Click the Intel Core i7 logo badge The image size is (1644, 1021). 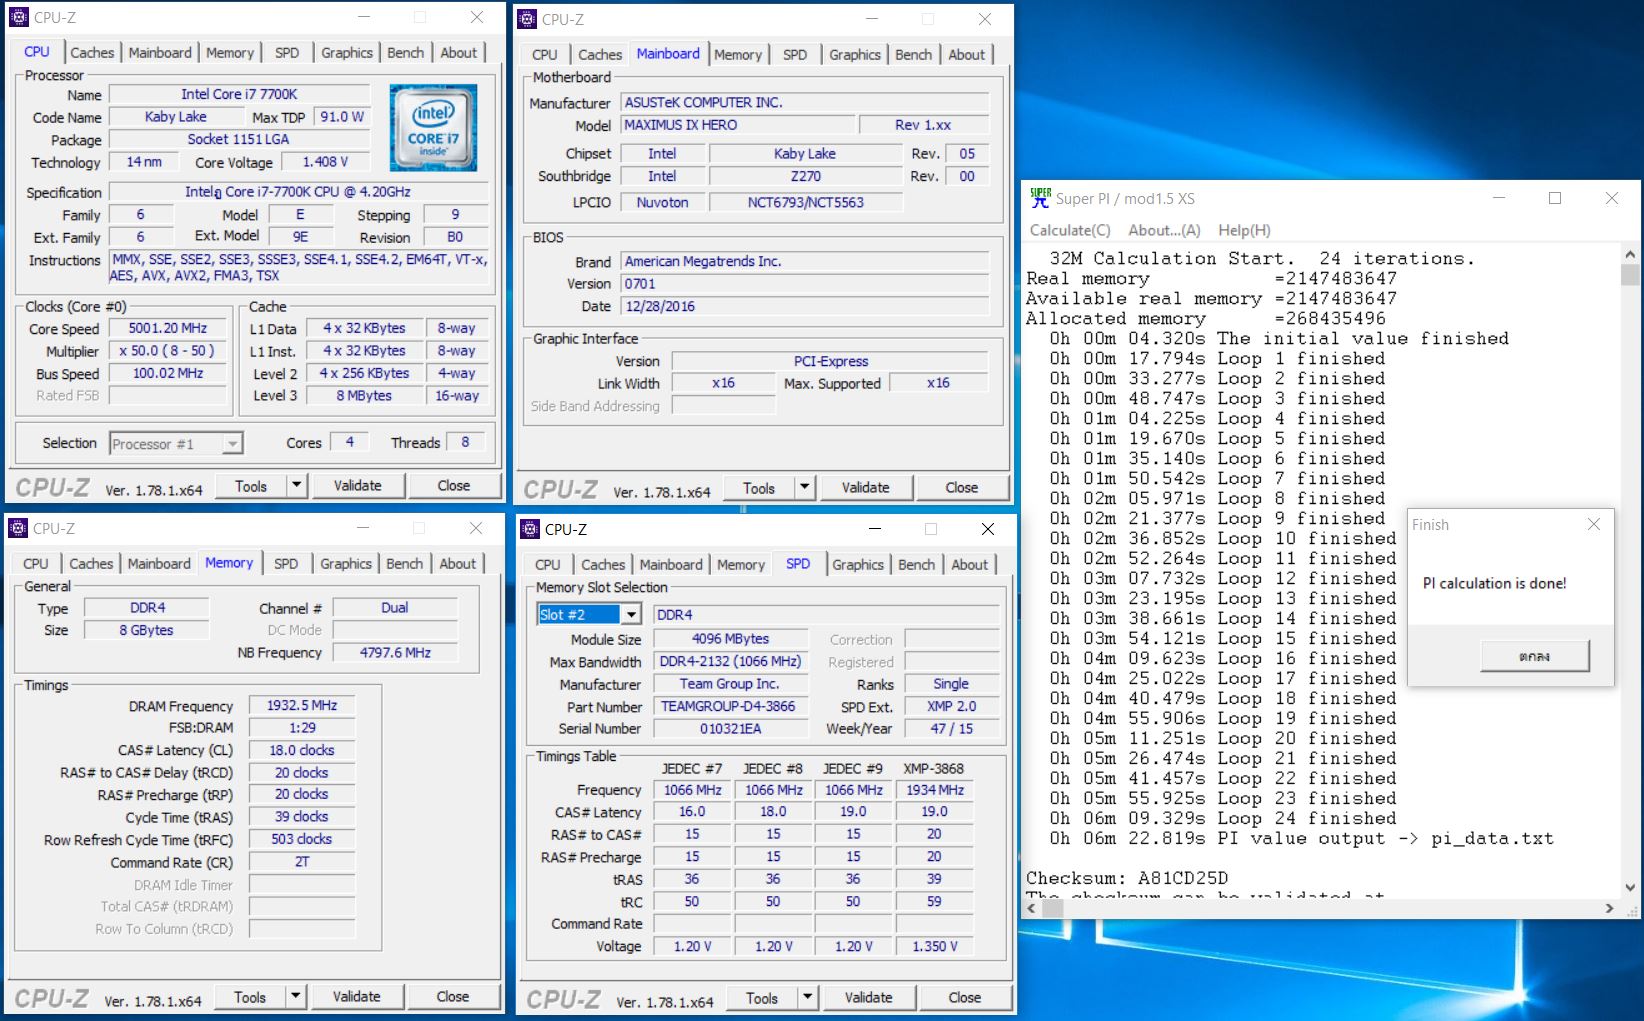click(x=433, y=127)
